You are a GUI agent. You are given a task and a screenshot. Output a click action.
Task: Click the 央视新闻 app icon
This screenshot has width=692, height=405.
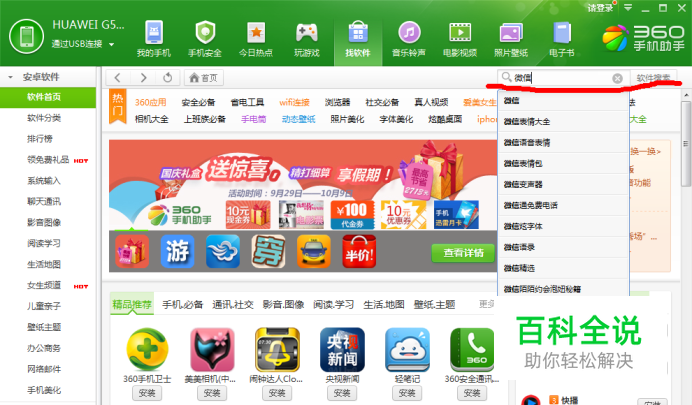pyautogui.click(x=342, y=349)
